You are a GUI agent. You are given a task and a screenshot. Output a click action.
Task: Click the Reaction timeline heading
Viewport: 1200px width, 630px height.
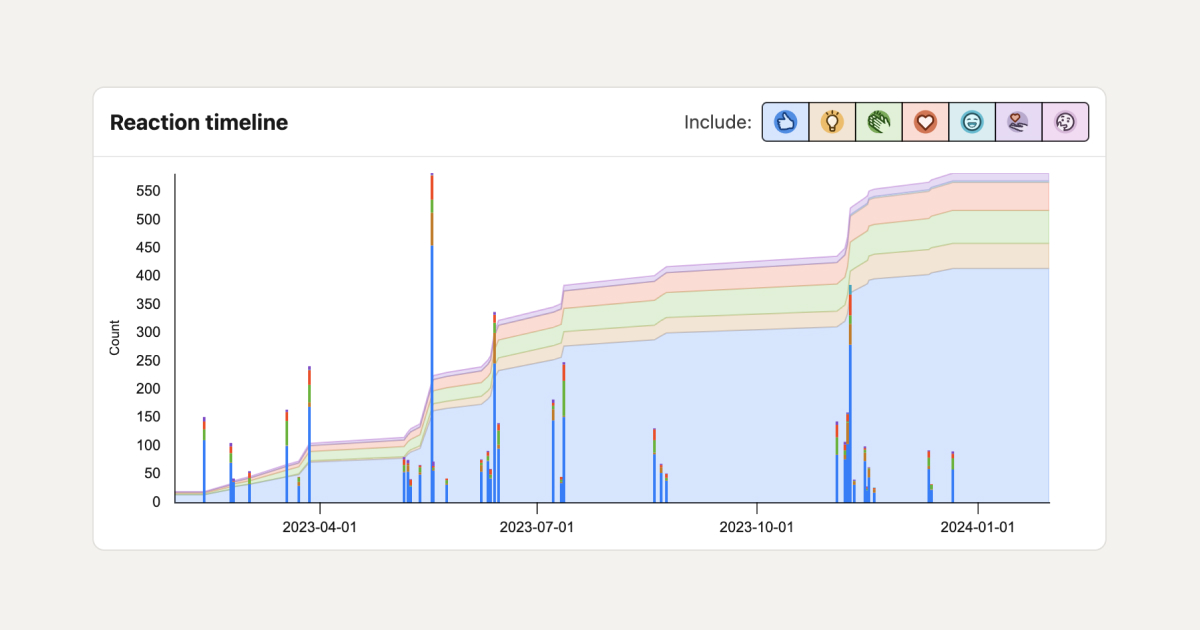pos(198,122)
